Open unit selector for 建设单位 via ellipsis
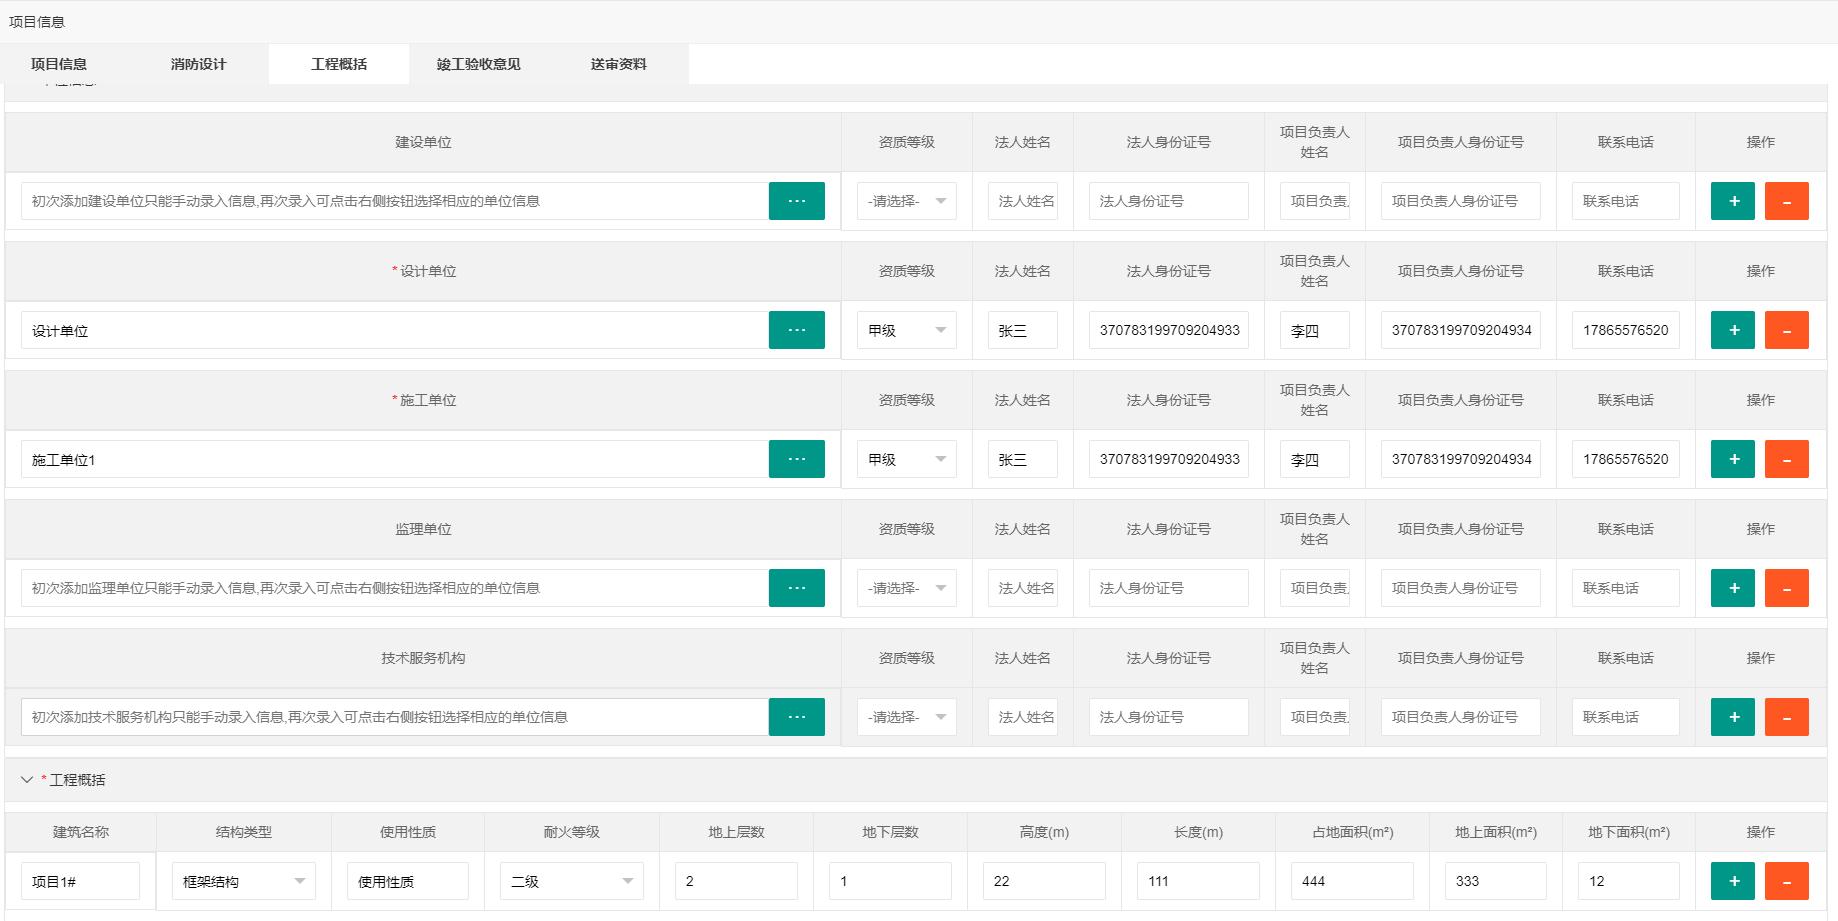1838x921 pixels. coord(796,200)
